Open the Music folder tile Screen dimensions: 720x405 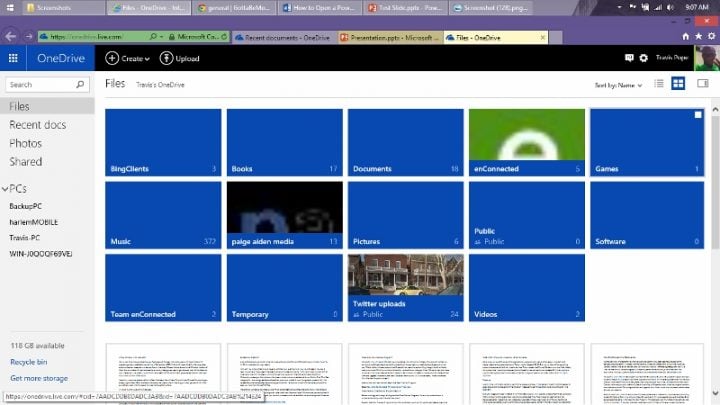click(x=163, y=215)
